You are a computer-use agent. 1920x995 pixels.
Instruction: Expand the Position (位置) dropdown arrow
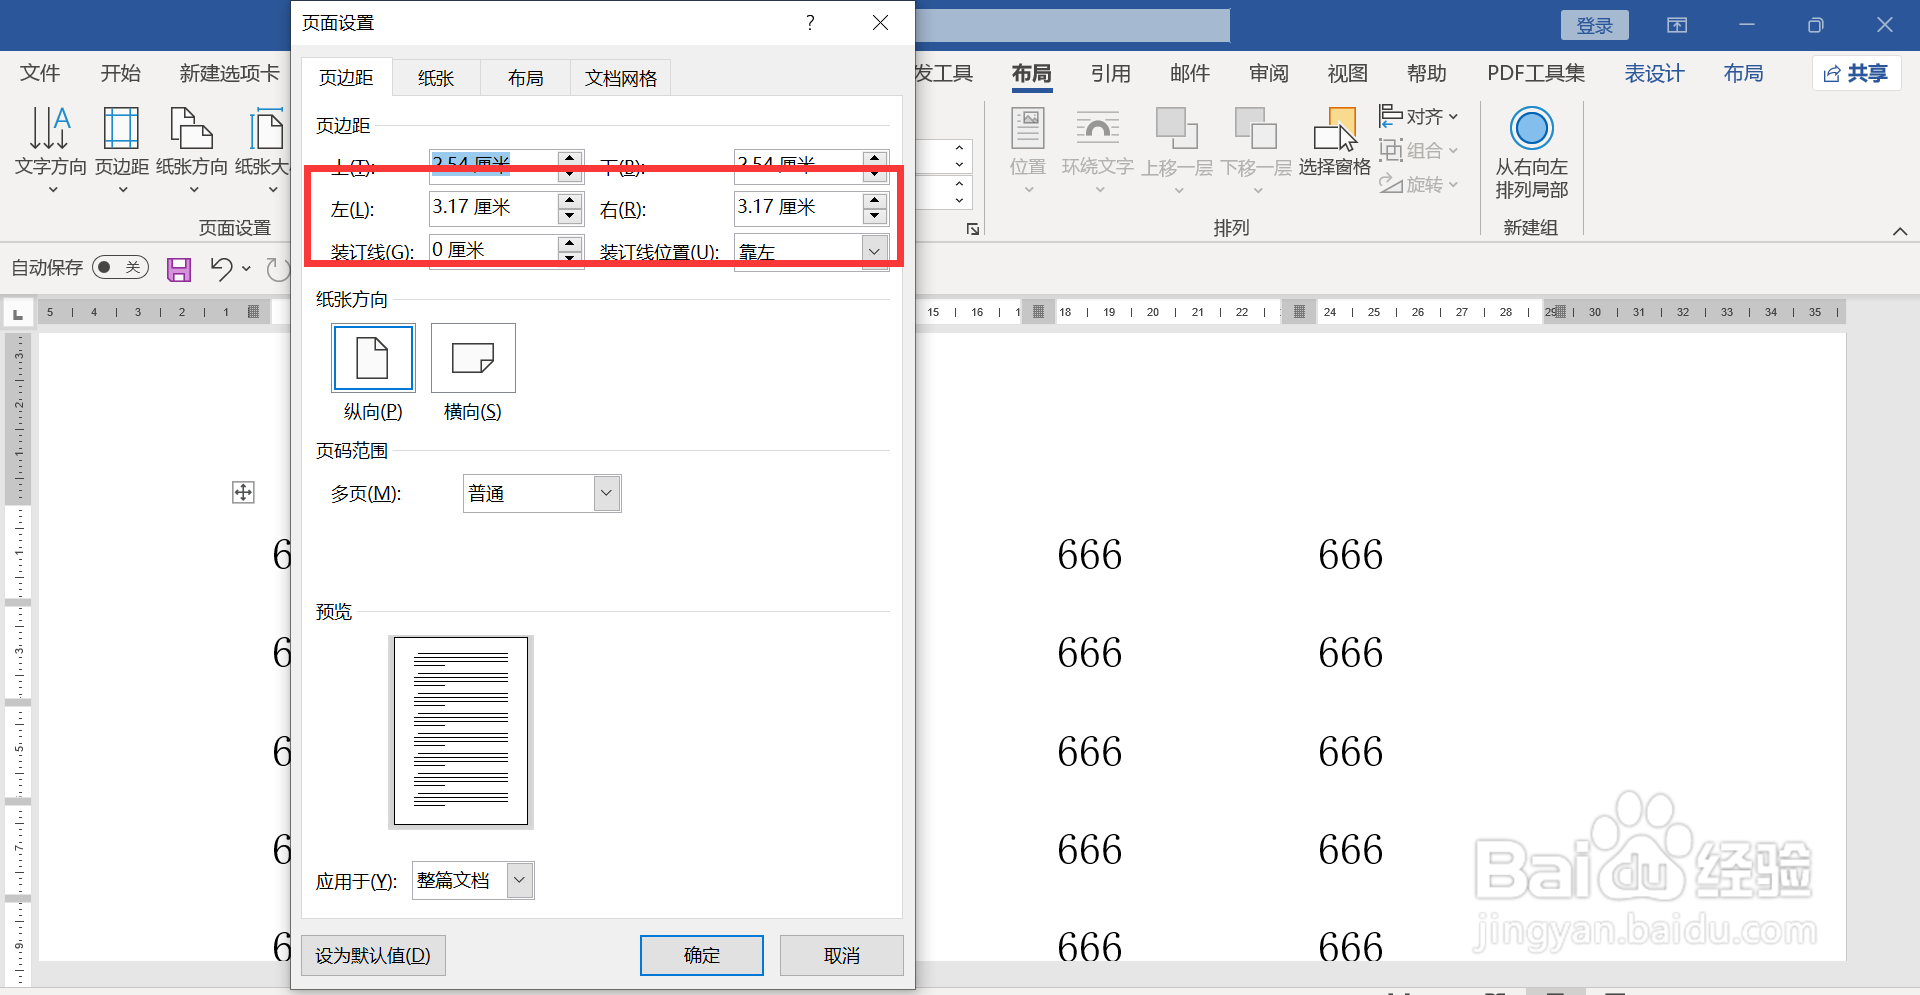click(1028, 190)
